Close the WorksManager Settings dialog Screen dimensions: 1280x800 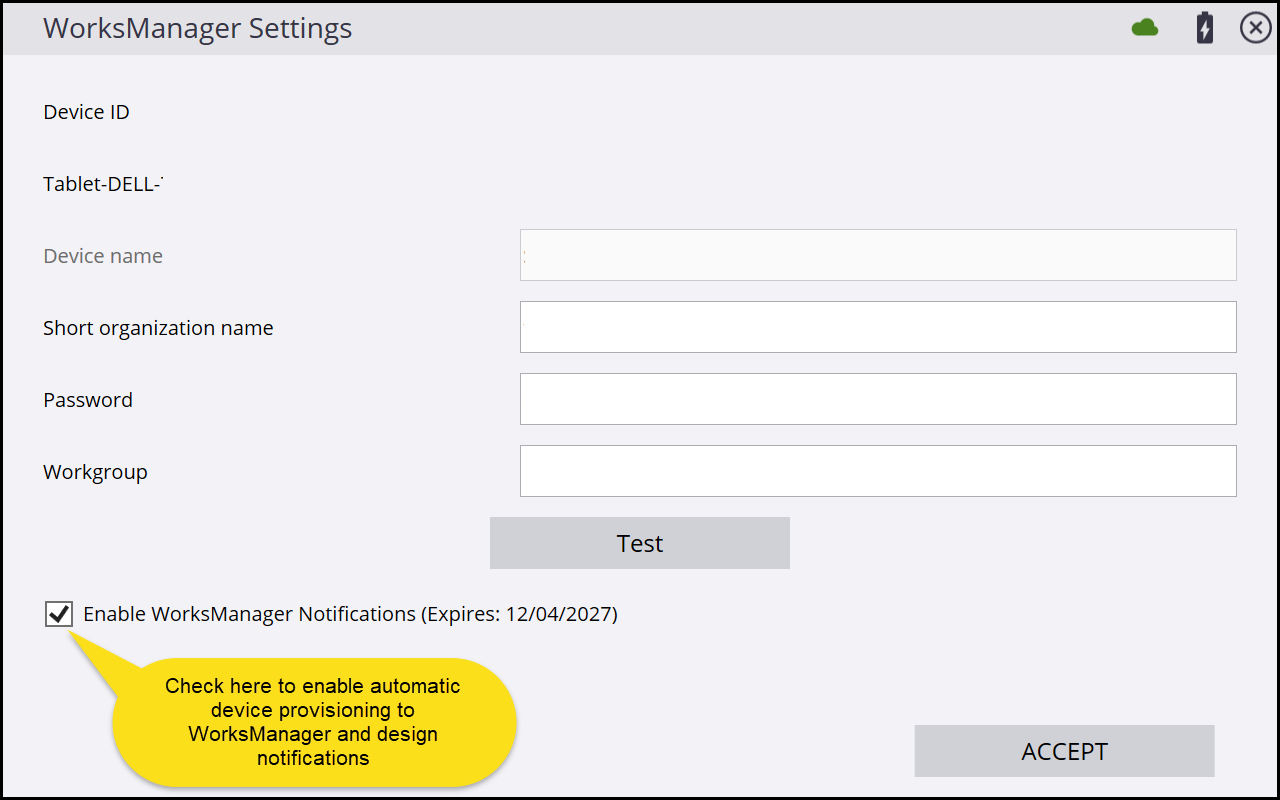1255,28
